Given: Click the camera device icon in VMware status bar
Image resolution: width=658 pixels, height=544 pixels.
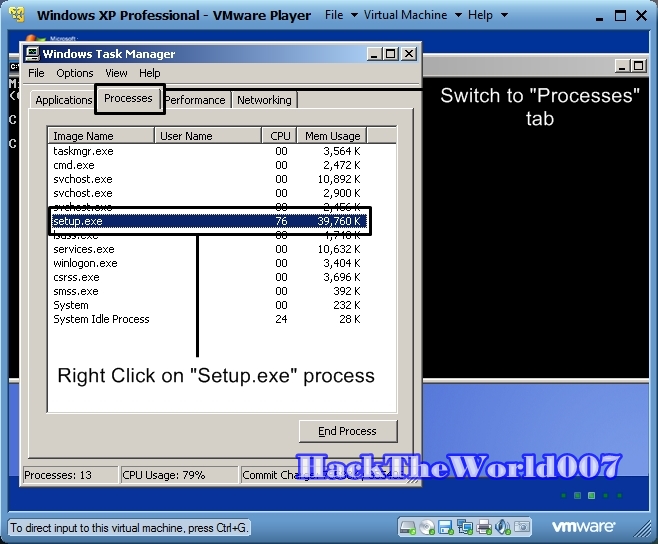Looking at the screenshot, I should (x=522, y=527).
